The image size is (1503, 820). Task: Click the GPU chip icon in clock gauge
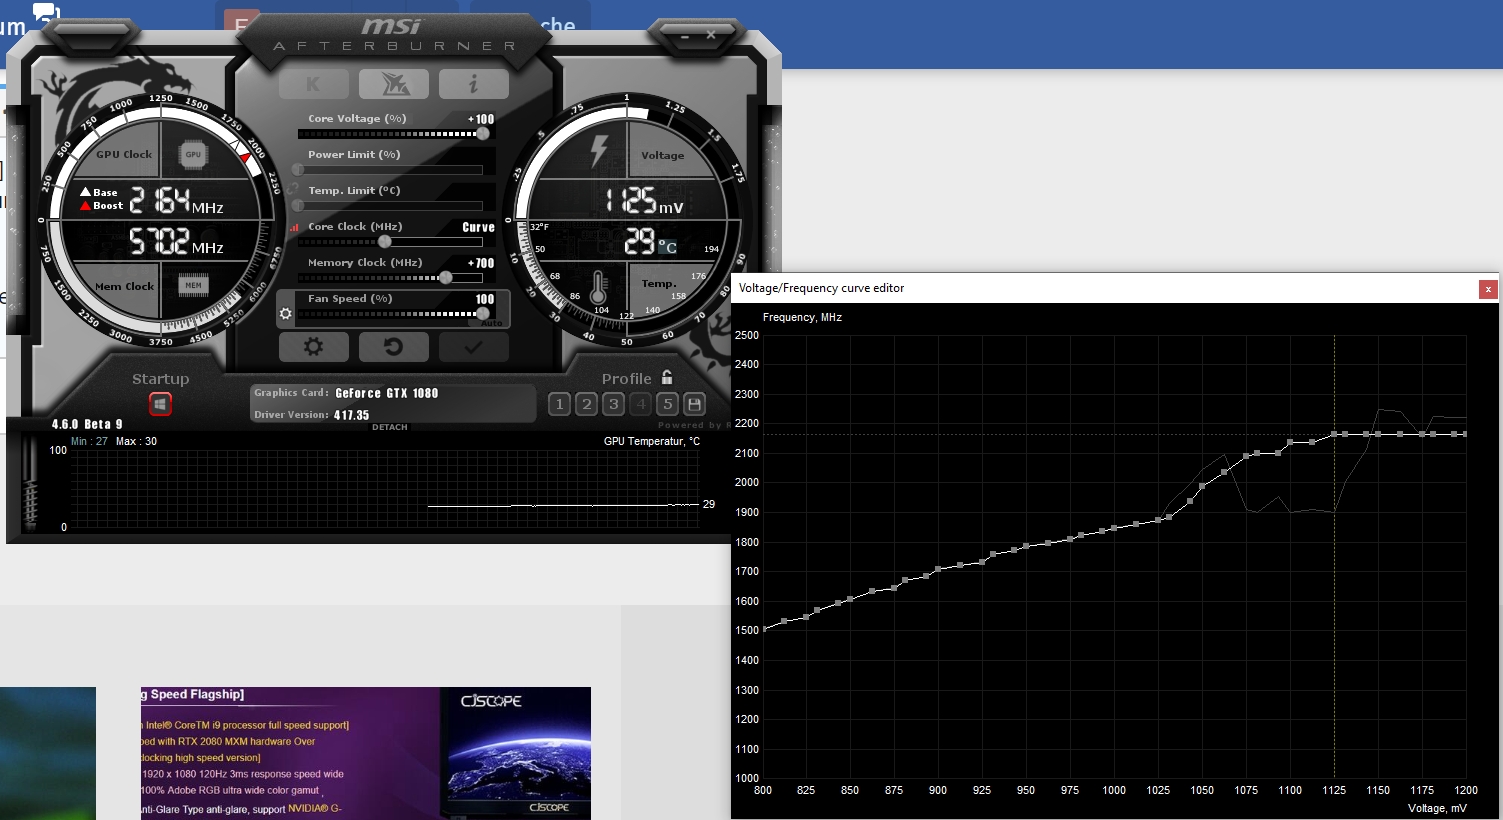pyautogui.click(x=193, y=155)
